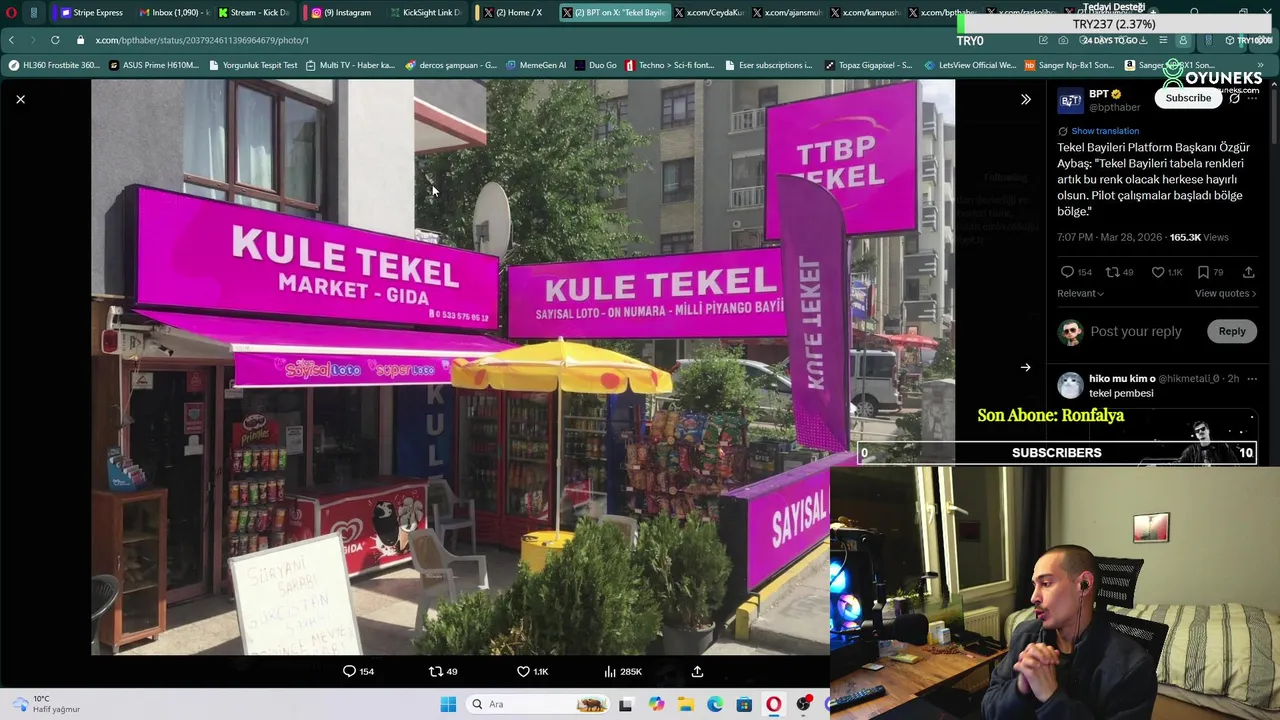Collapse the side panel with double-arrow icon
Viewport: 1280px width, 720px height.
coord(1025,99)
